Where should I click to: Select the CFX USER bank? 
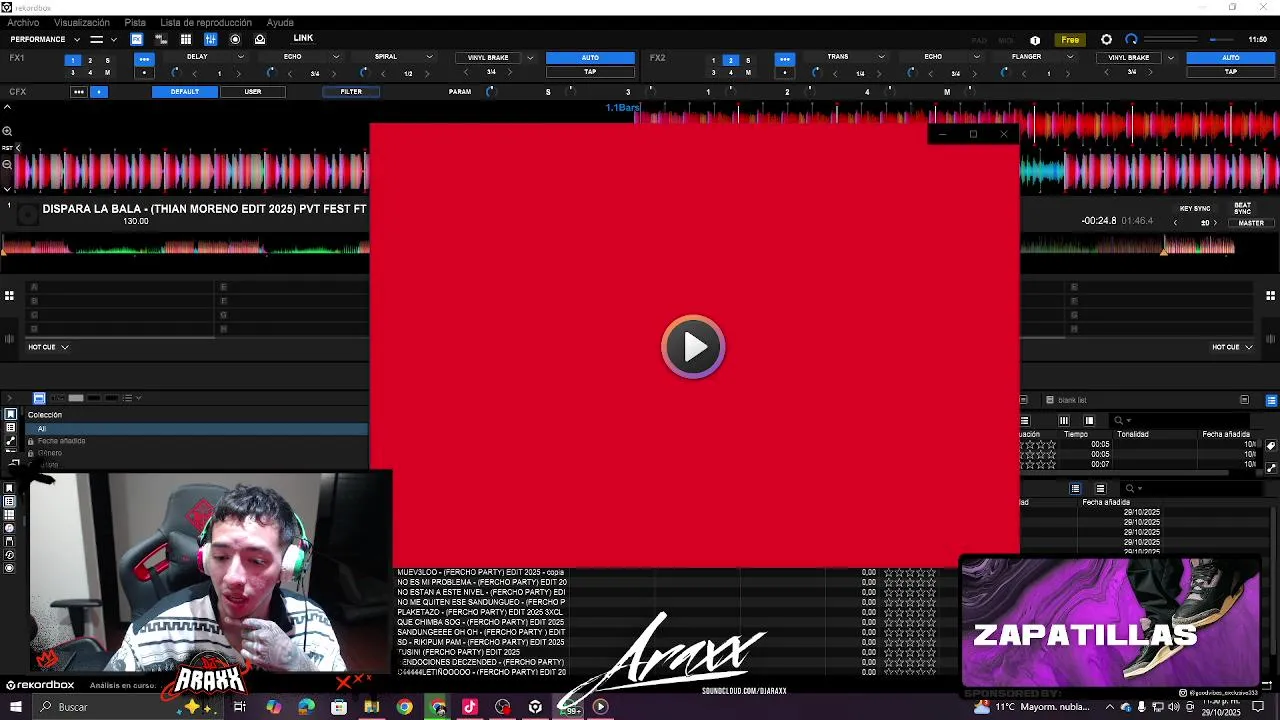253,92
